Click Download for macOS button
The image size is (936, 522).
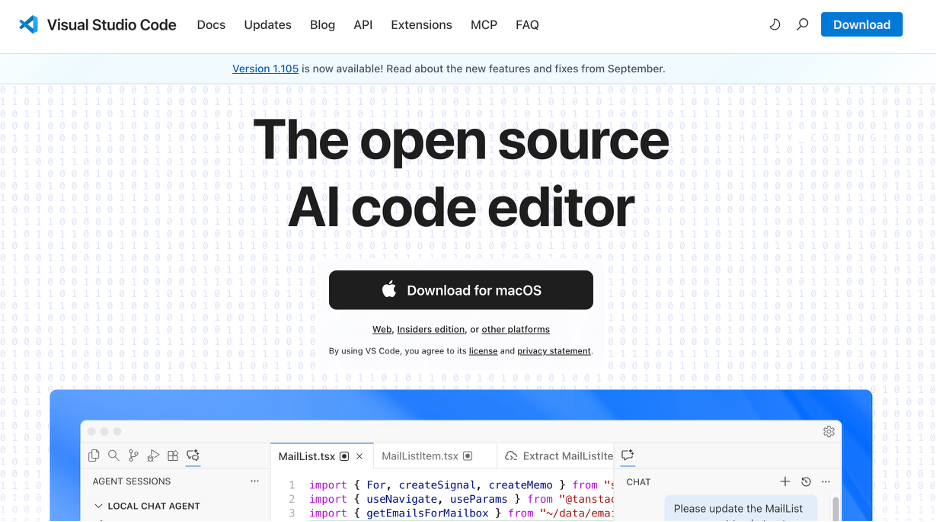[x=461, y=290]
